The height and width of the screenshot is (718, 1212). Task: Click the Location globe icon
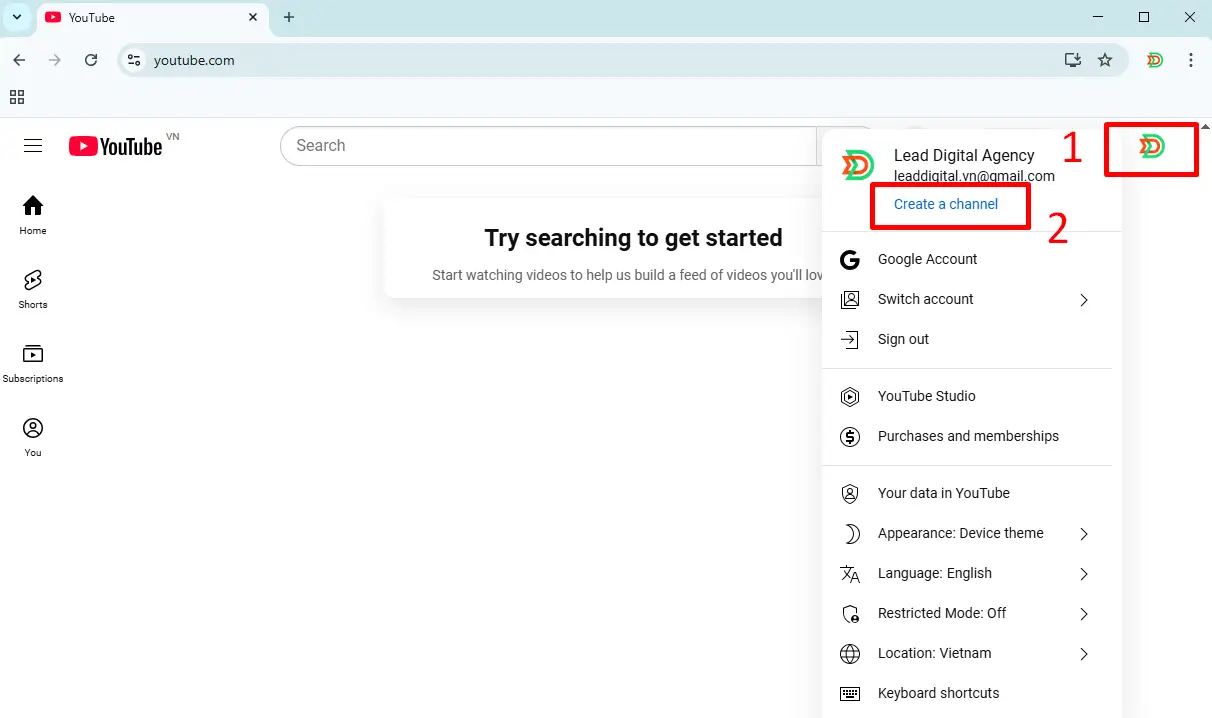tap(850, 653)
